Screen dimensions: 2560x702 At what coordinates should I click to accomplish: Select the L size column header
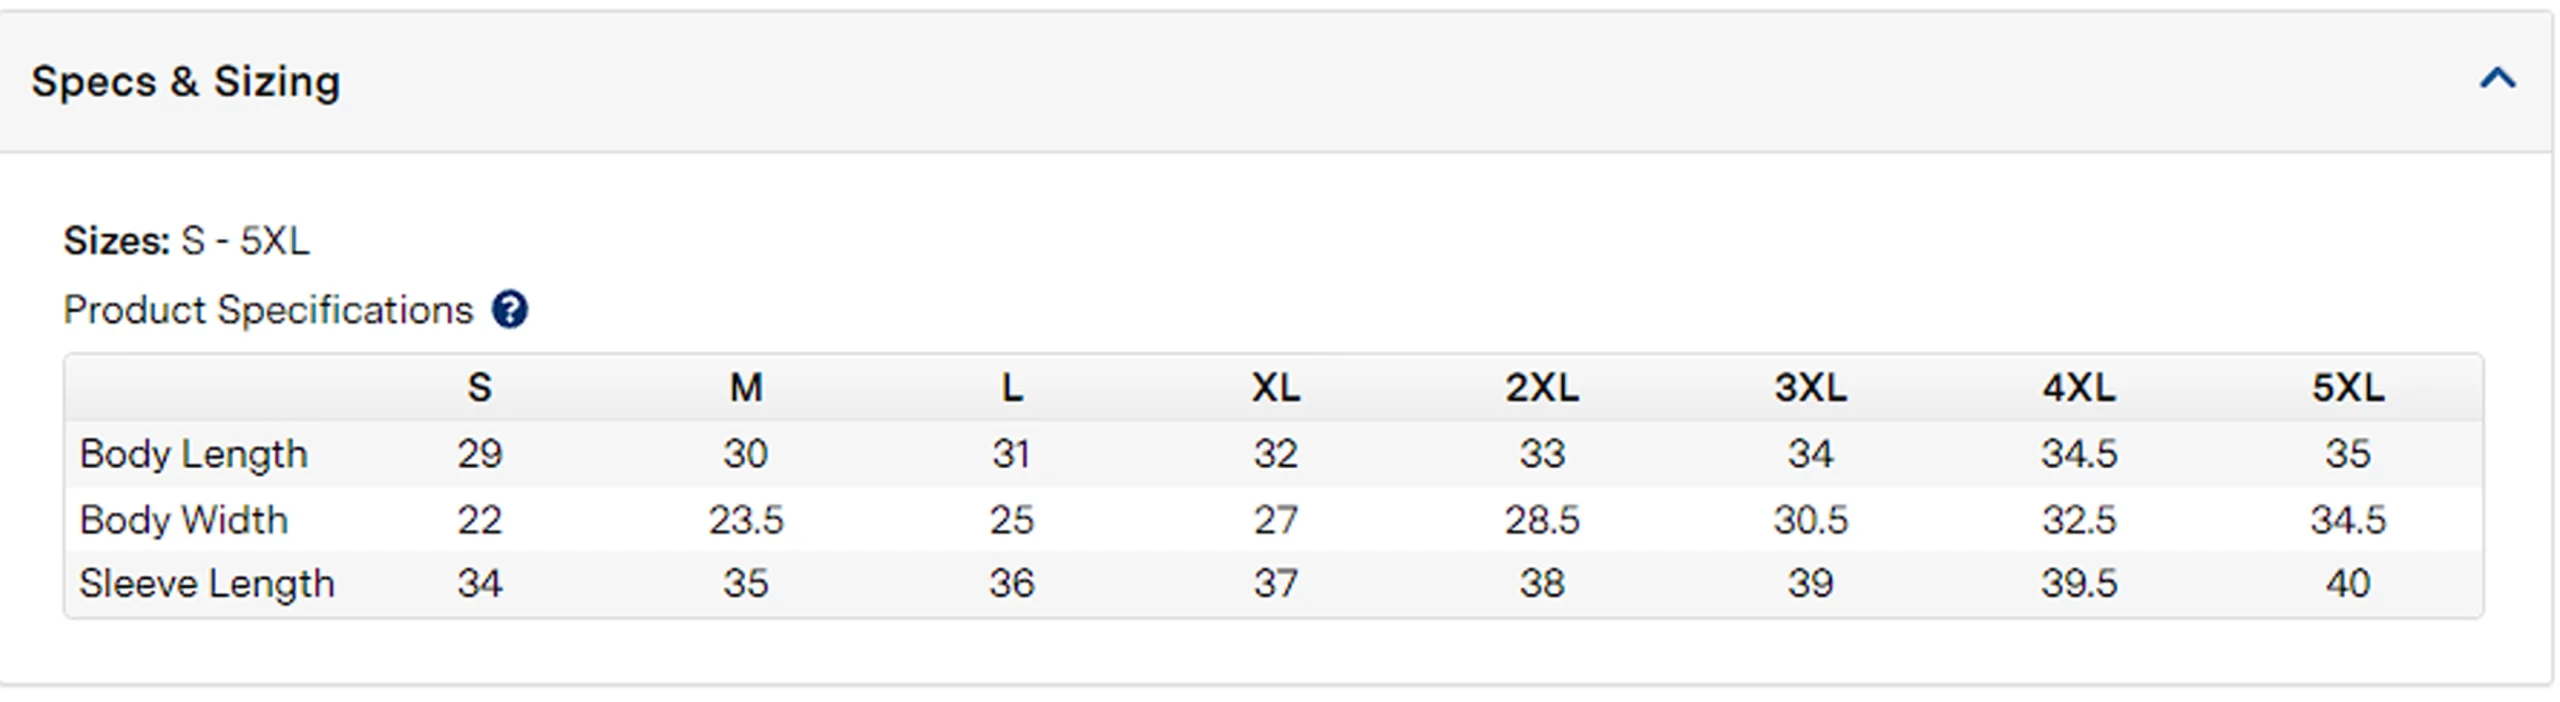(x=1012, y=387)
